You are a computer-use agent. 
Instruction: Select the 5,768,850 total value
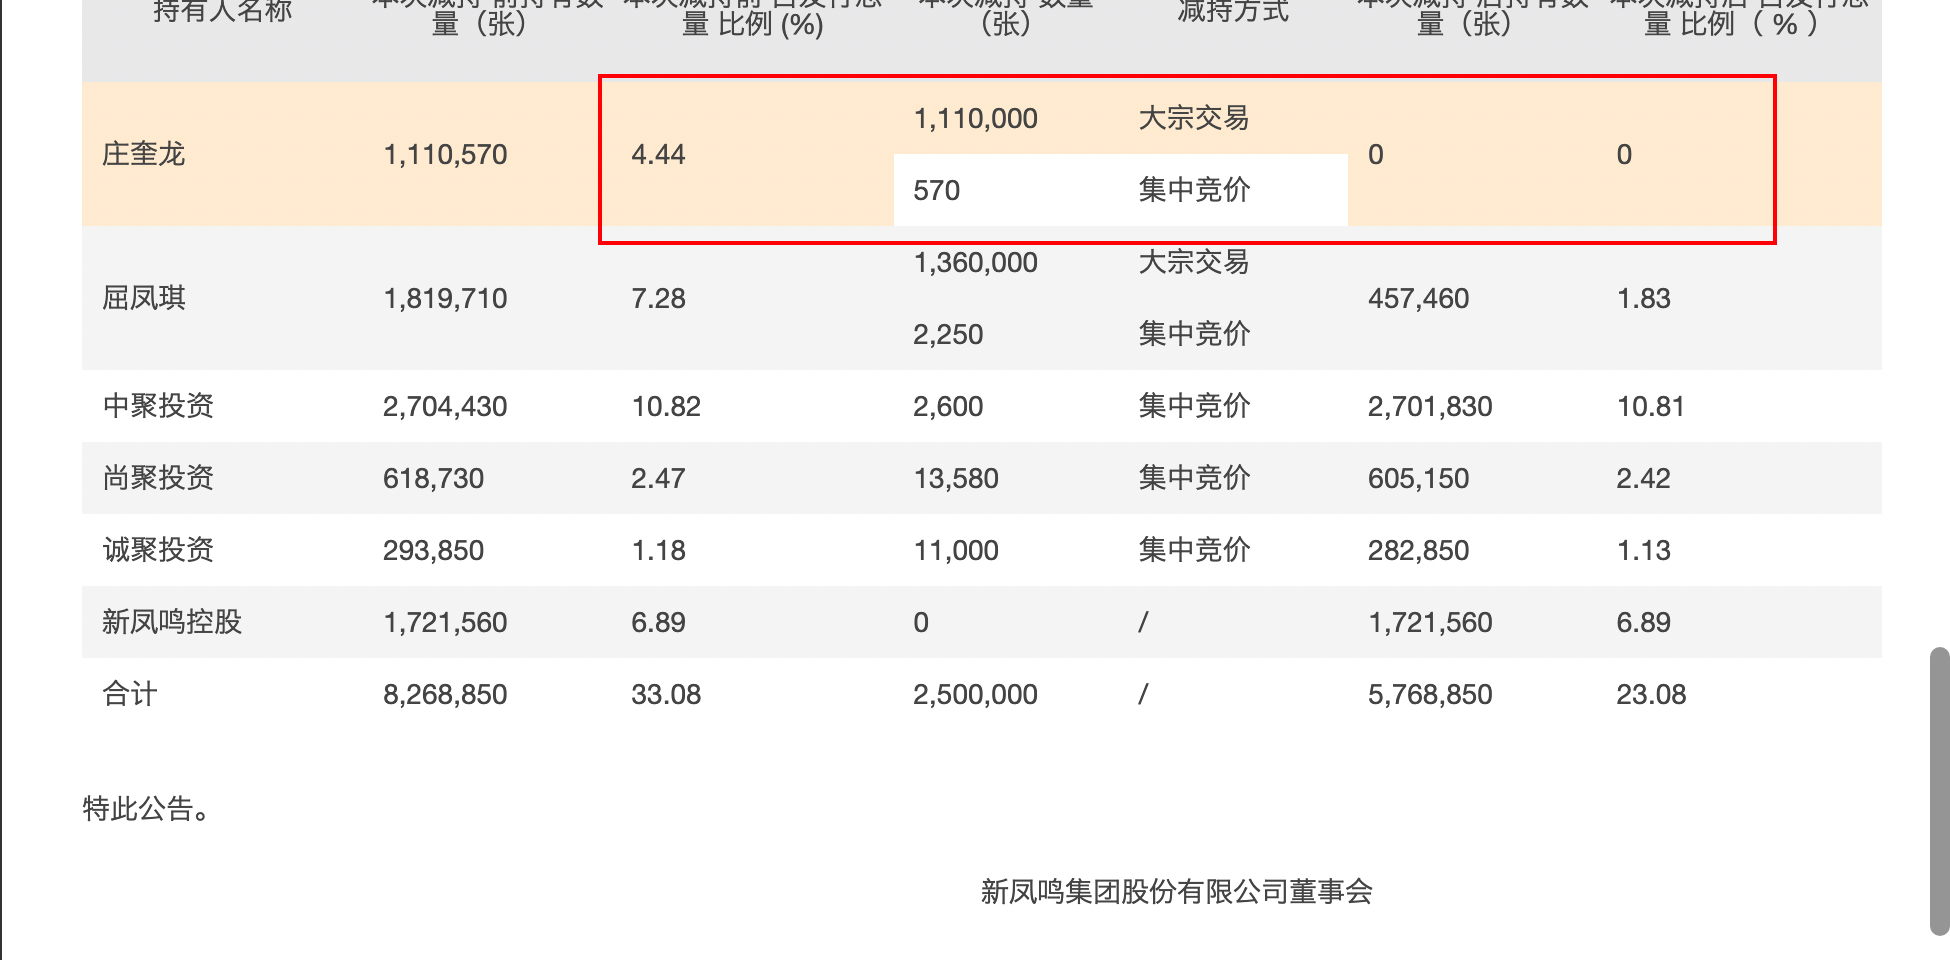pos(1430,694)
